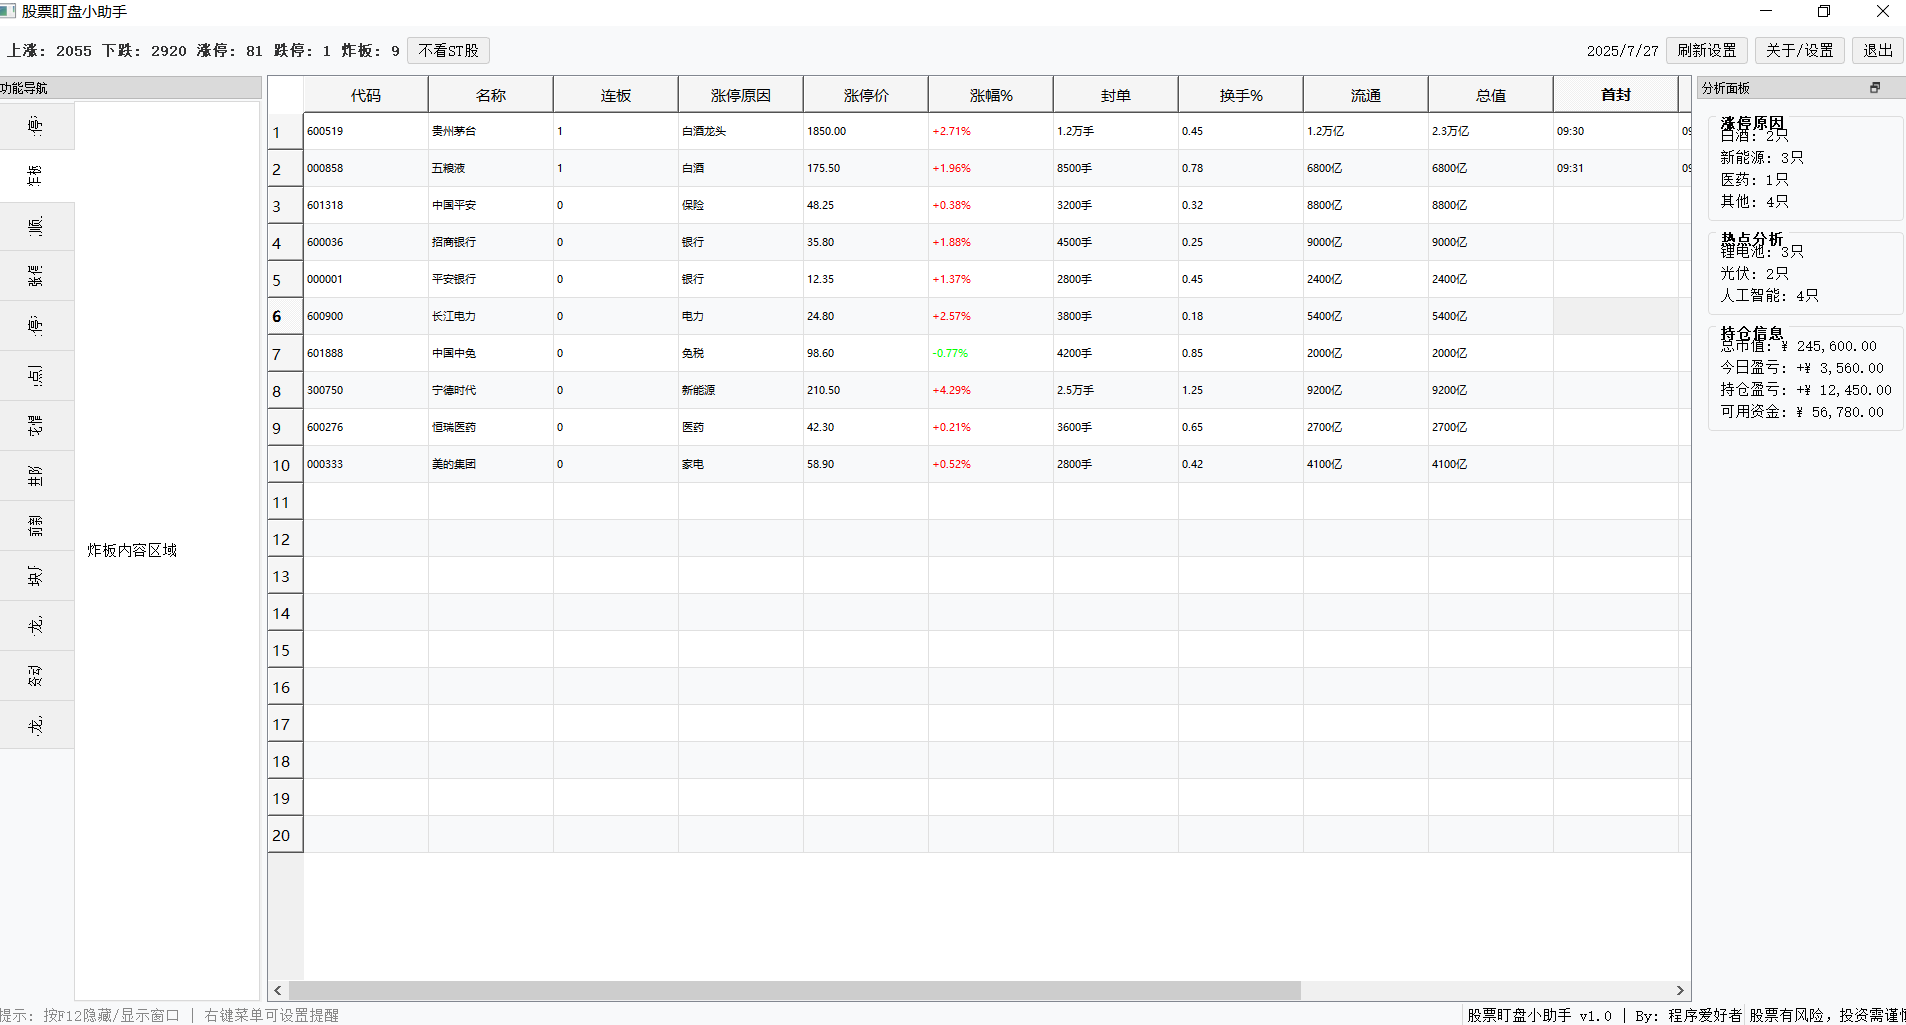The image size is (1906, 1025).
Task: Click the 股票盯盘小助手 app icon in title bar
Action: coord(8,11)
